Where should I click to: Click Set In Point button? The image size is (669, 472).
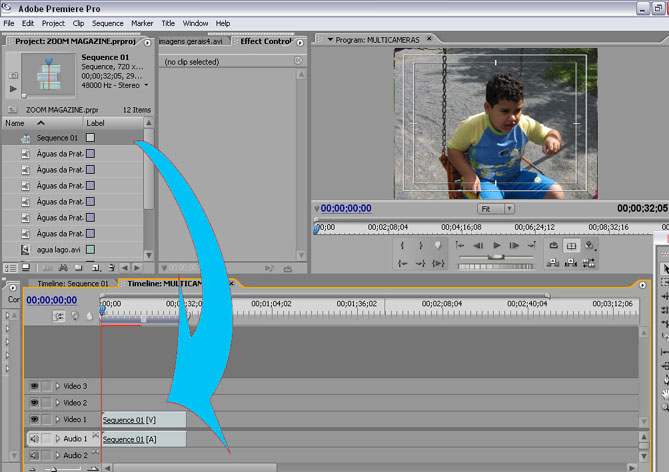coord(403,245)
